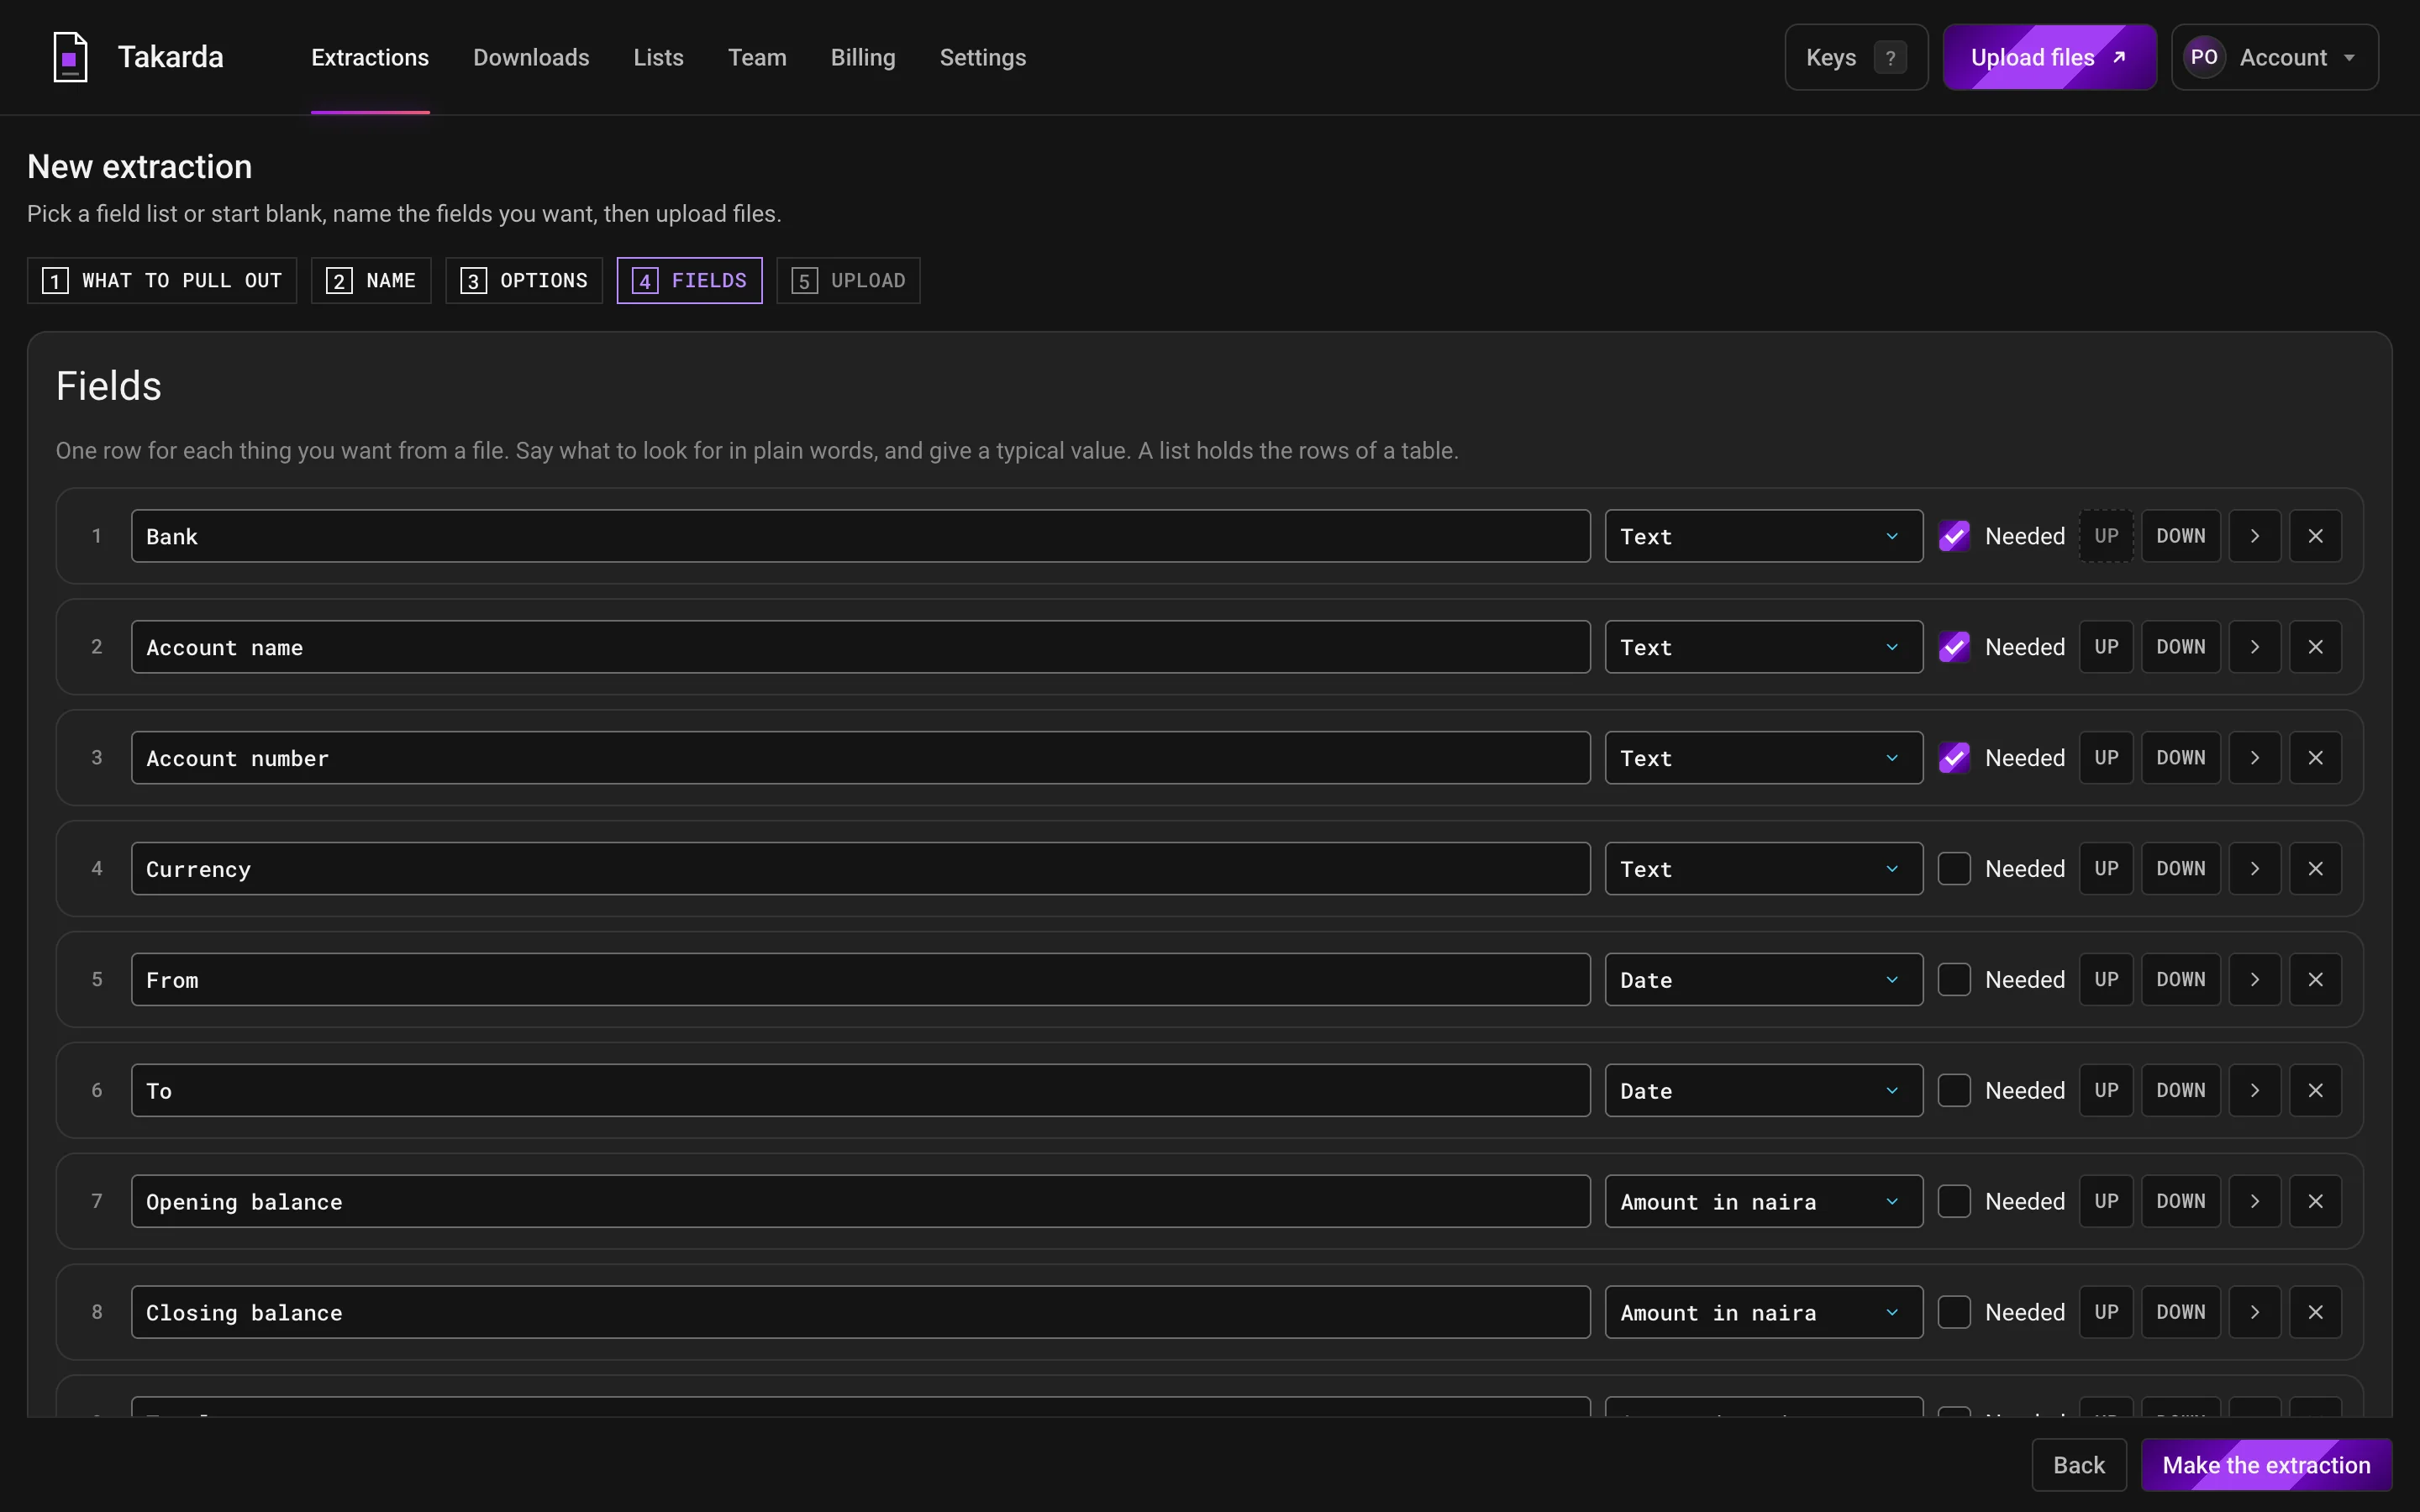Image resolution: width=2420 pixels, height=1512 pixels.
Task: Delete the Account name field row
Action: [x=2315, y=647]
